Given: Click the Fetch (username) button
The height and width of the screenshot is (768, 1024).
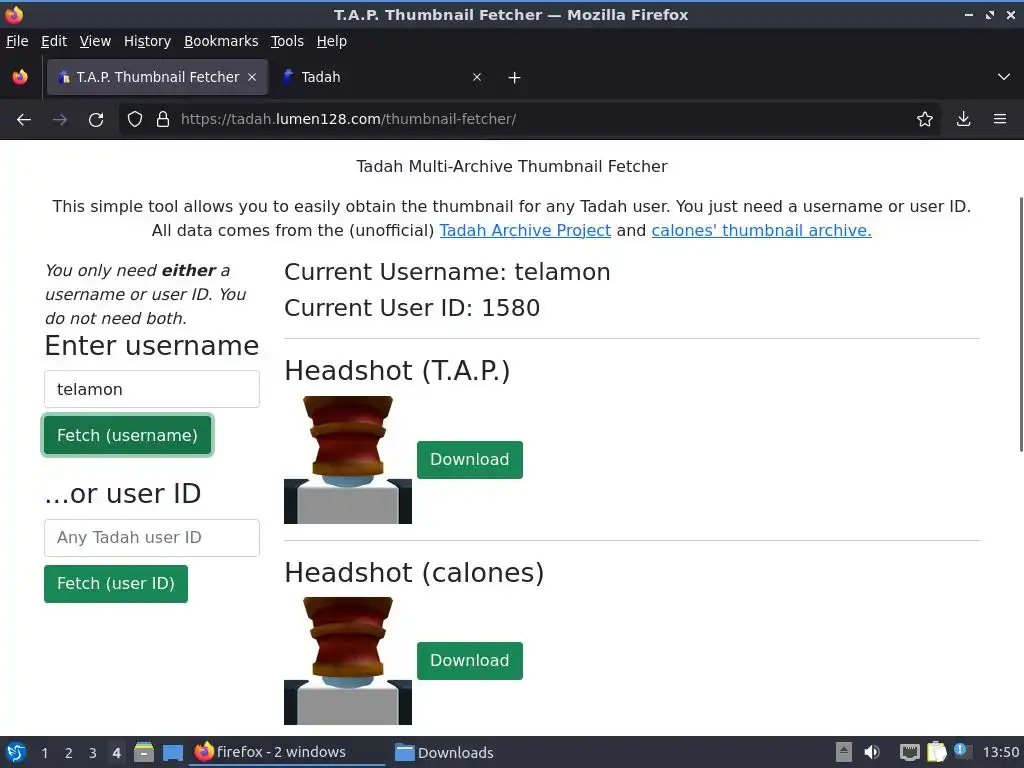Looking at the screenshot, I should pos(127,436).
